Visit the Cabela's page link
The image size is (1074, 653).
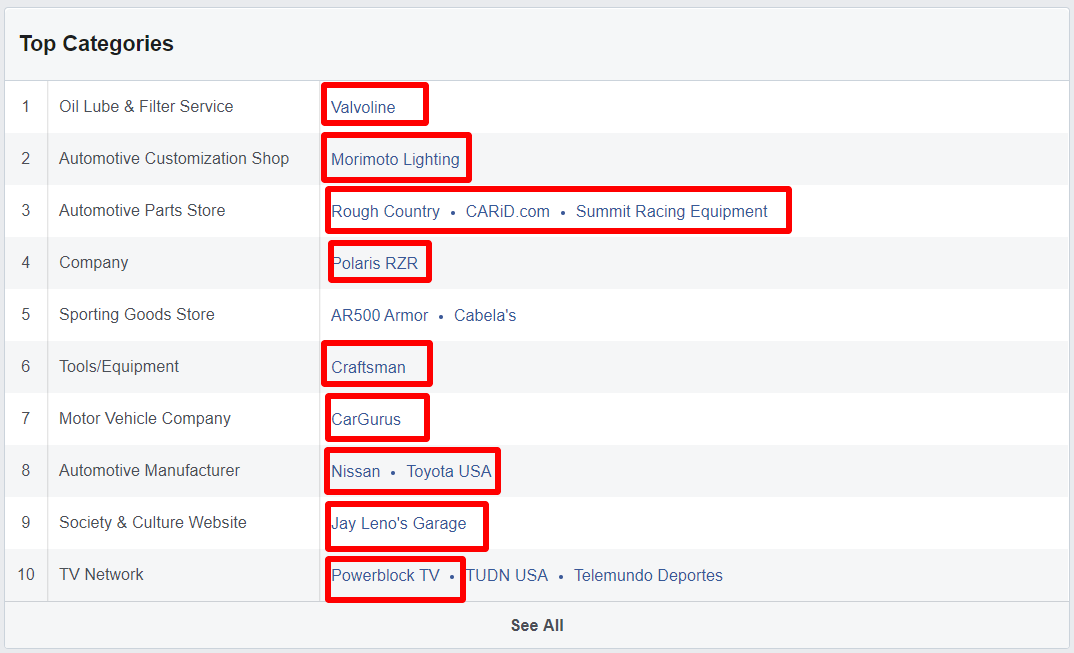(485, 316)
